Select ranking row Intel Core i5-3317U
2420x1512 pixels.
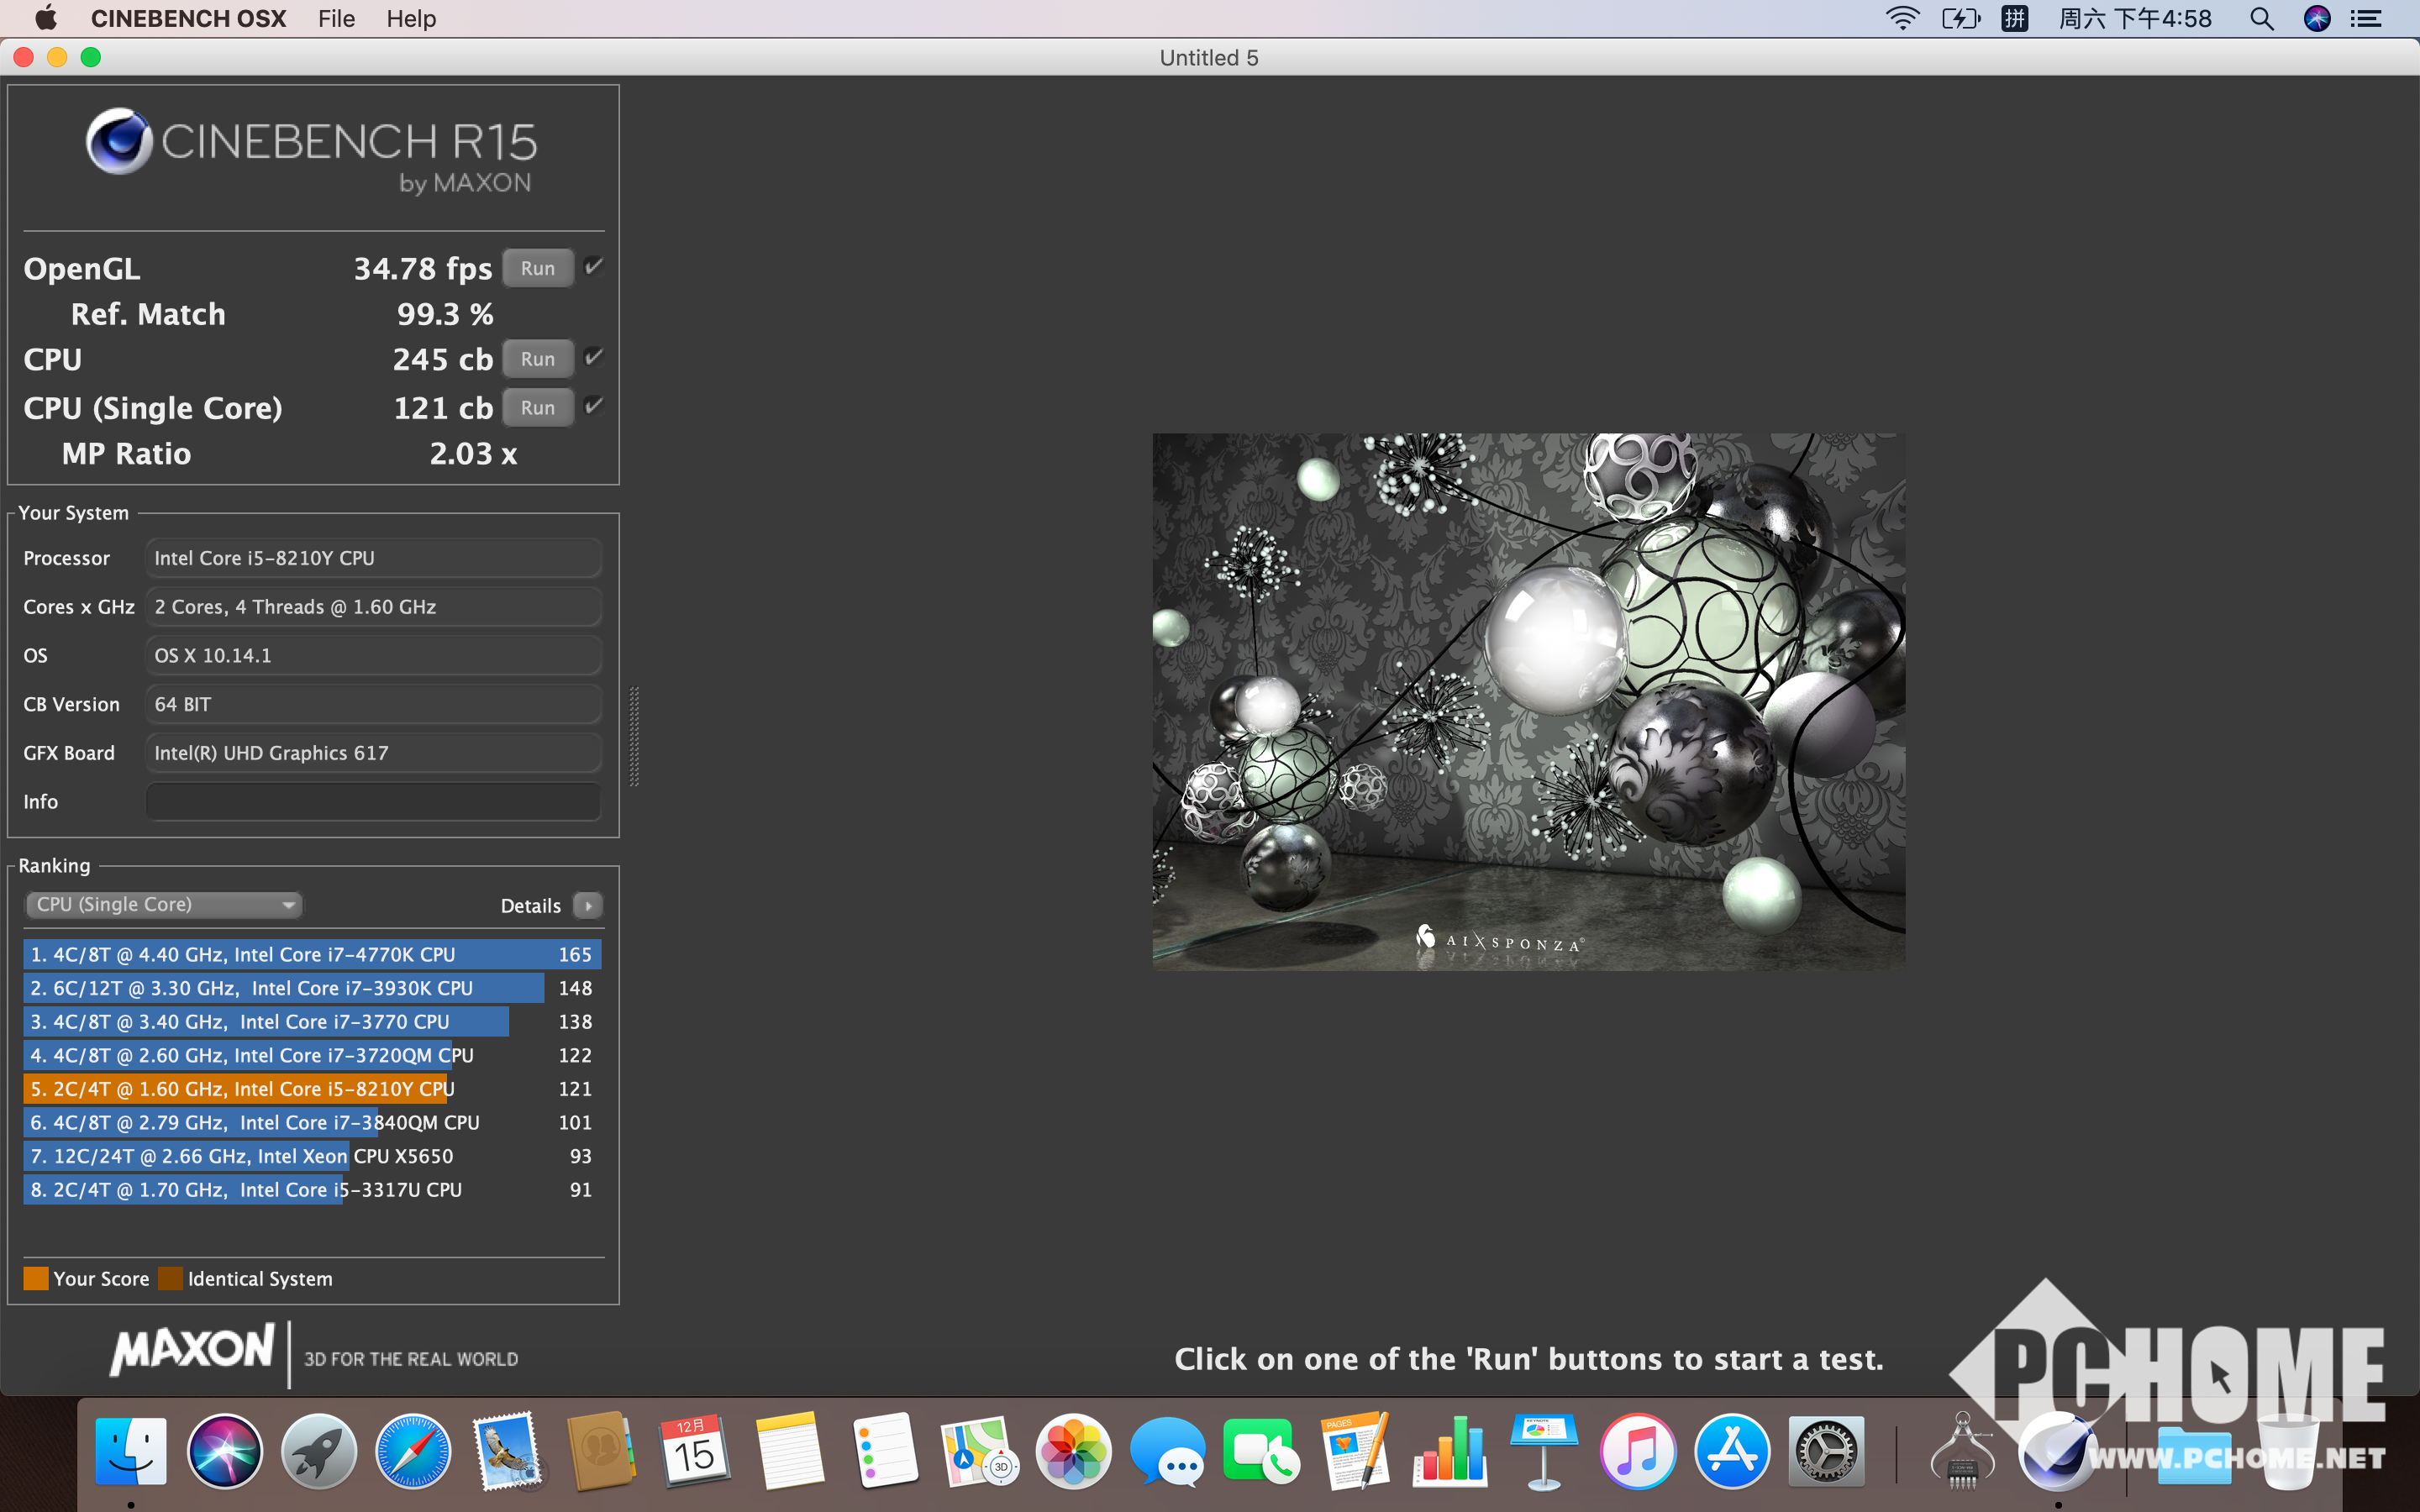(x=312, y=1190)
